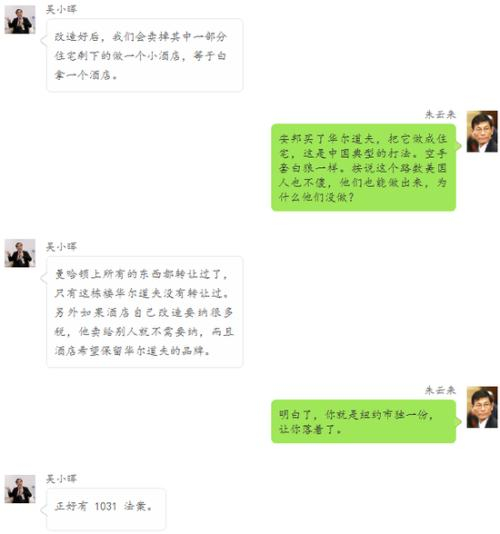
Task: Click the 吴小晖 name above the 曼哈顿 bubble
Action: [x=61, y=246]
